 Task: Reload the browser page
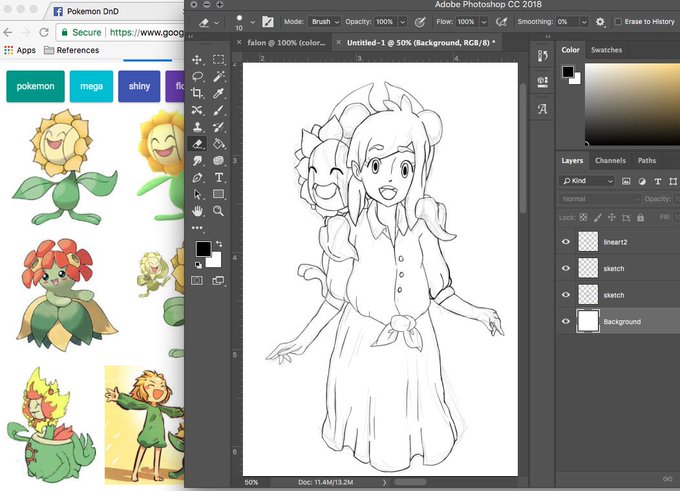point(44,32)
